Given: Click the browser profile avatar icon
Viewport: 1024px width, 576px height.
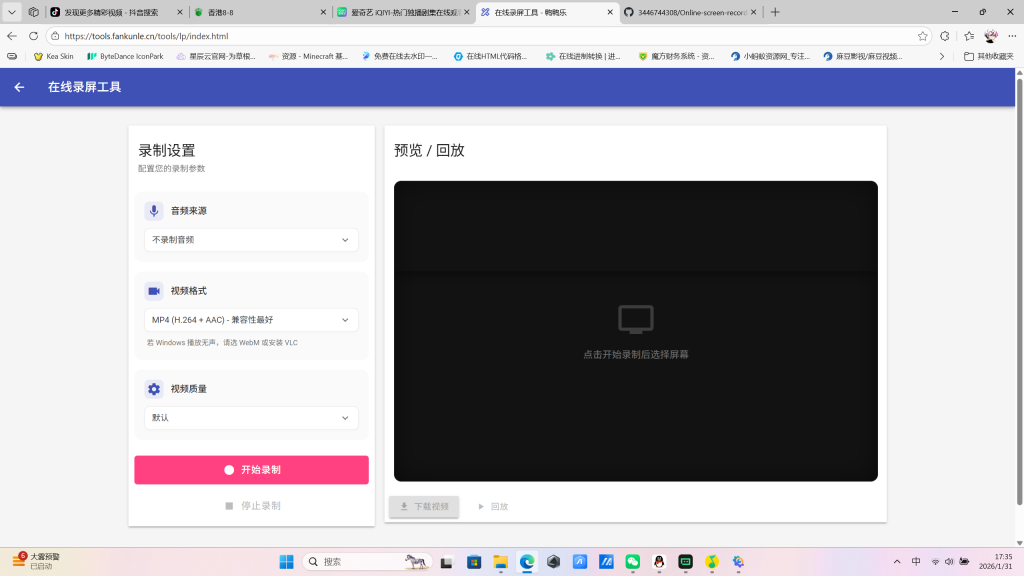Looking at the screenshot, I should pos(990,33).
